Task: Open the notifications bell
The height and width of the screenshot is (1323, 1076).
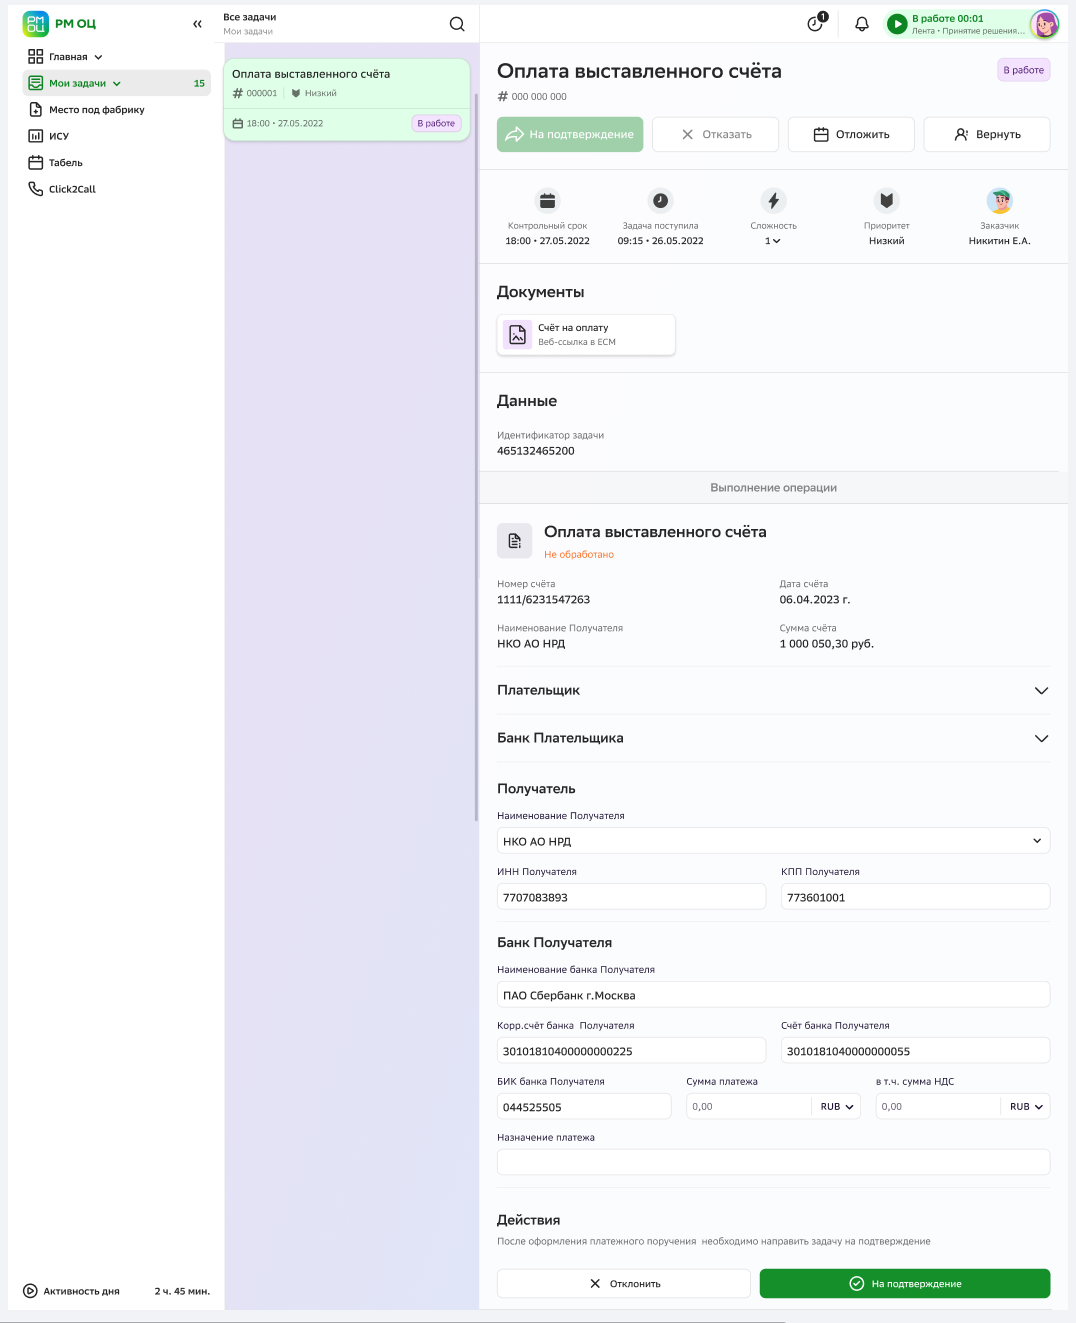Action: [x=861, y=24]
